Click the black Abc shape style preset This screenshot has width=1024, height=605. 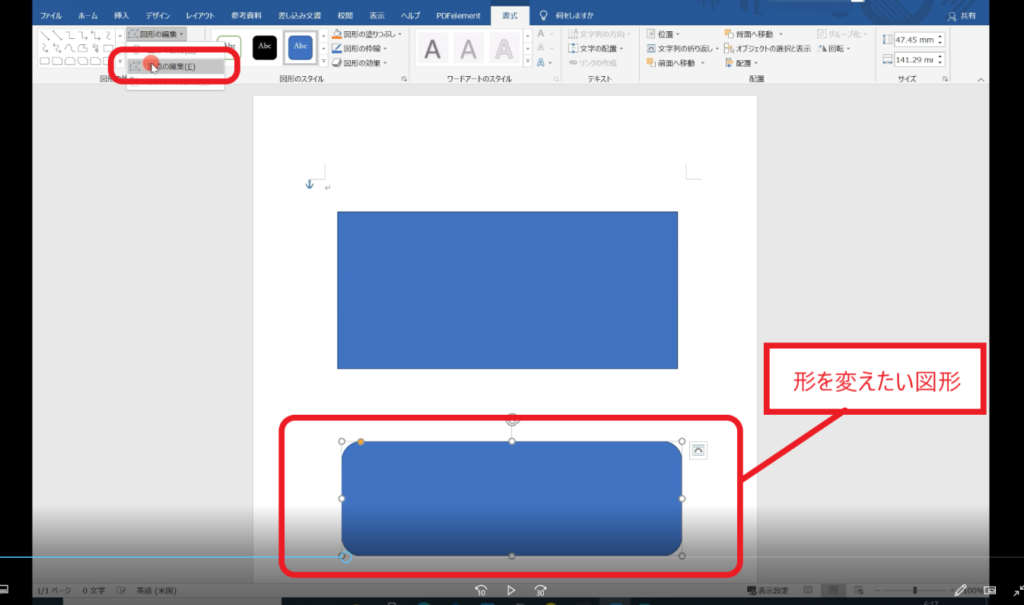[x=265, y=46]
